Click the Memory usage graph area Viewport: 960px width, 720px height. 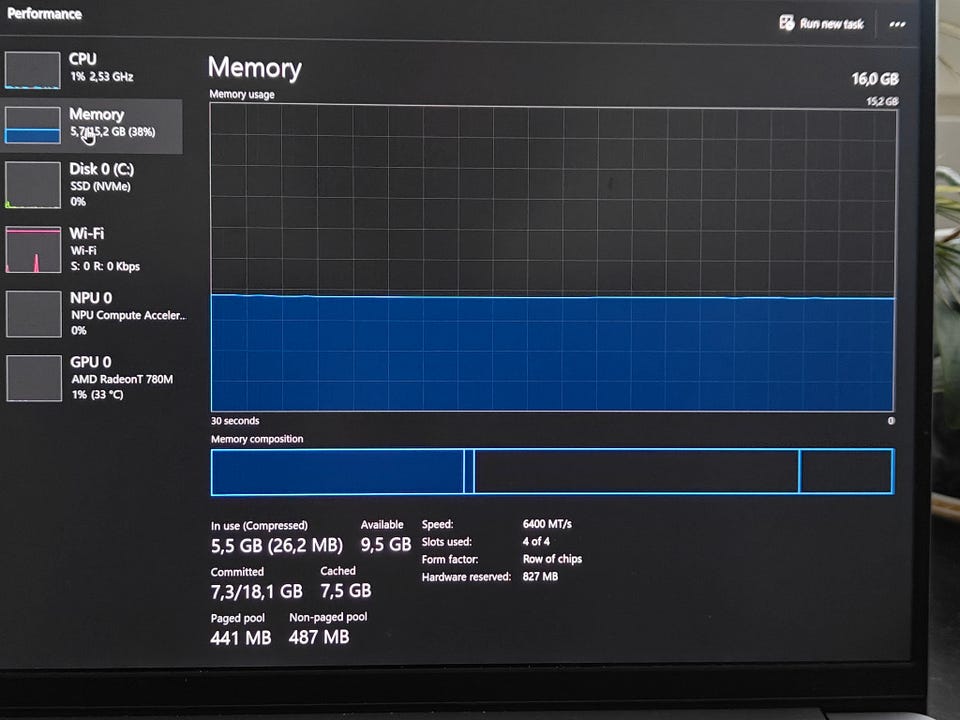click(x=553, y=258)
